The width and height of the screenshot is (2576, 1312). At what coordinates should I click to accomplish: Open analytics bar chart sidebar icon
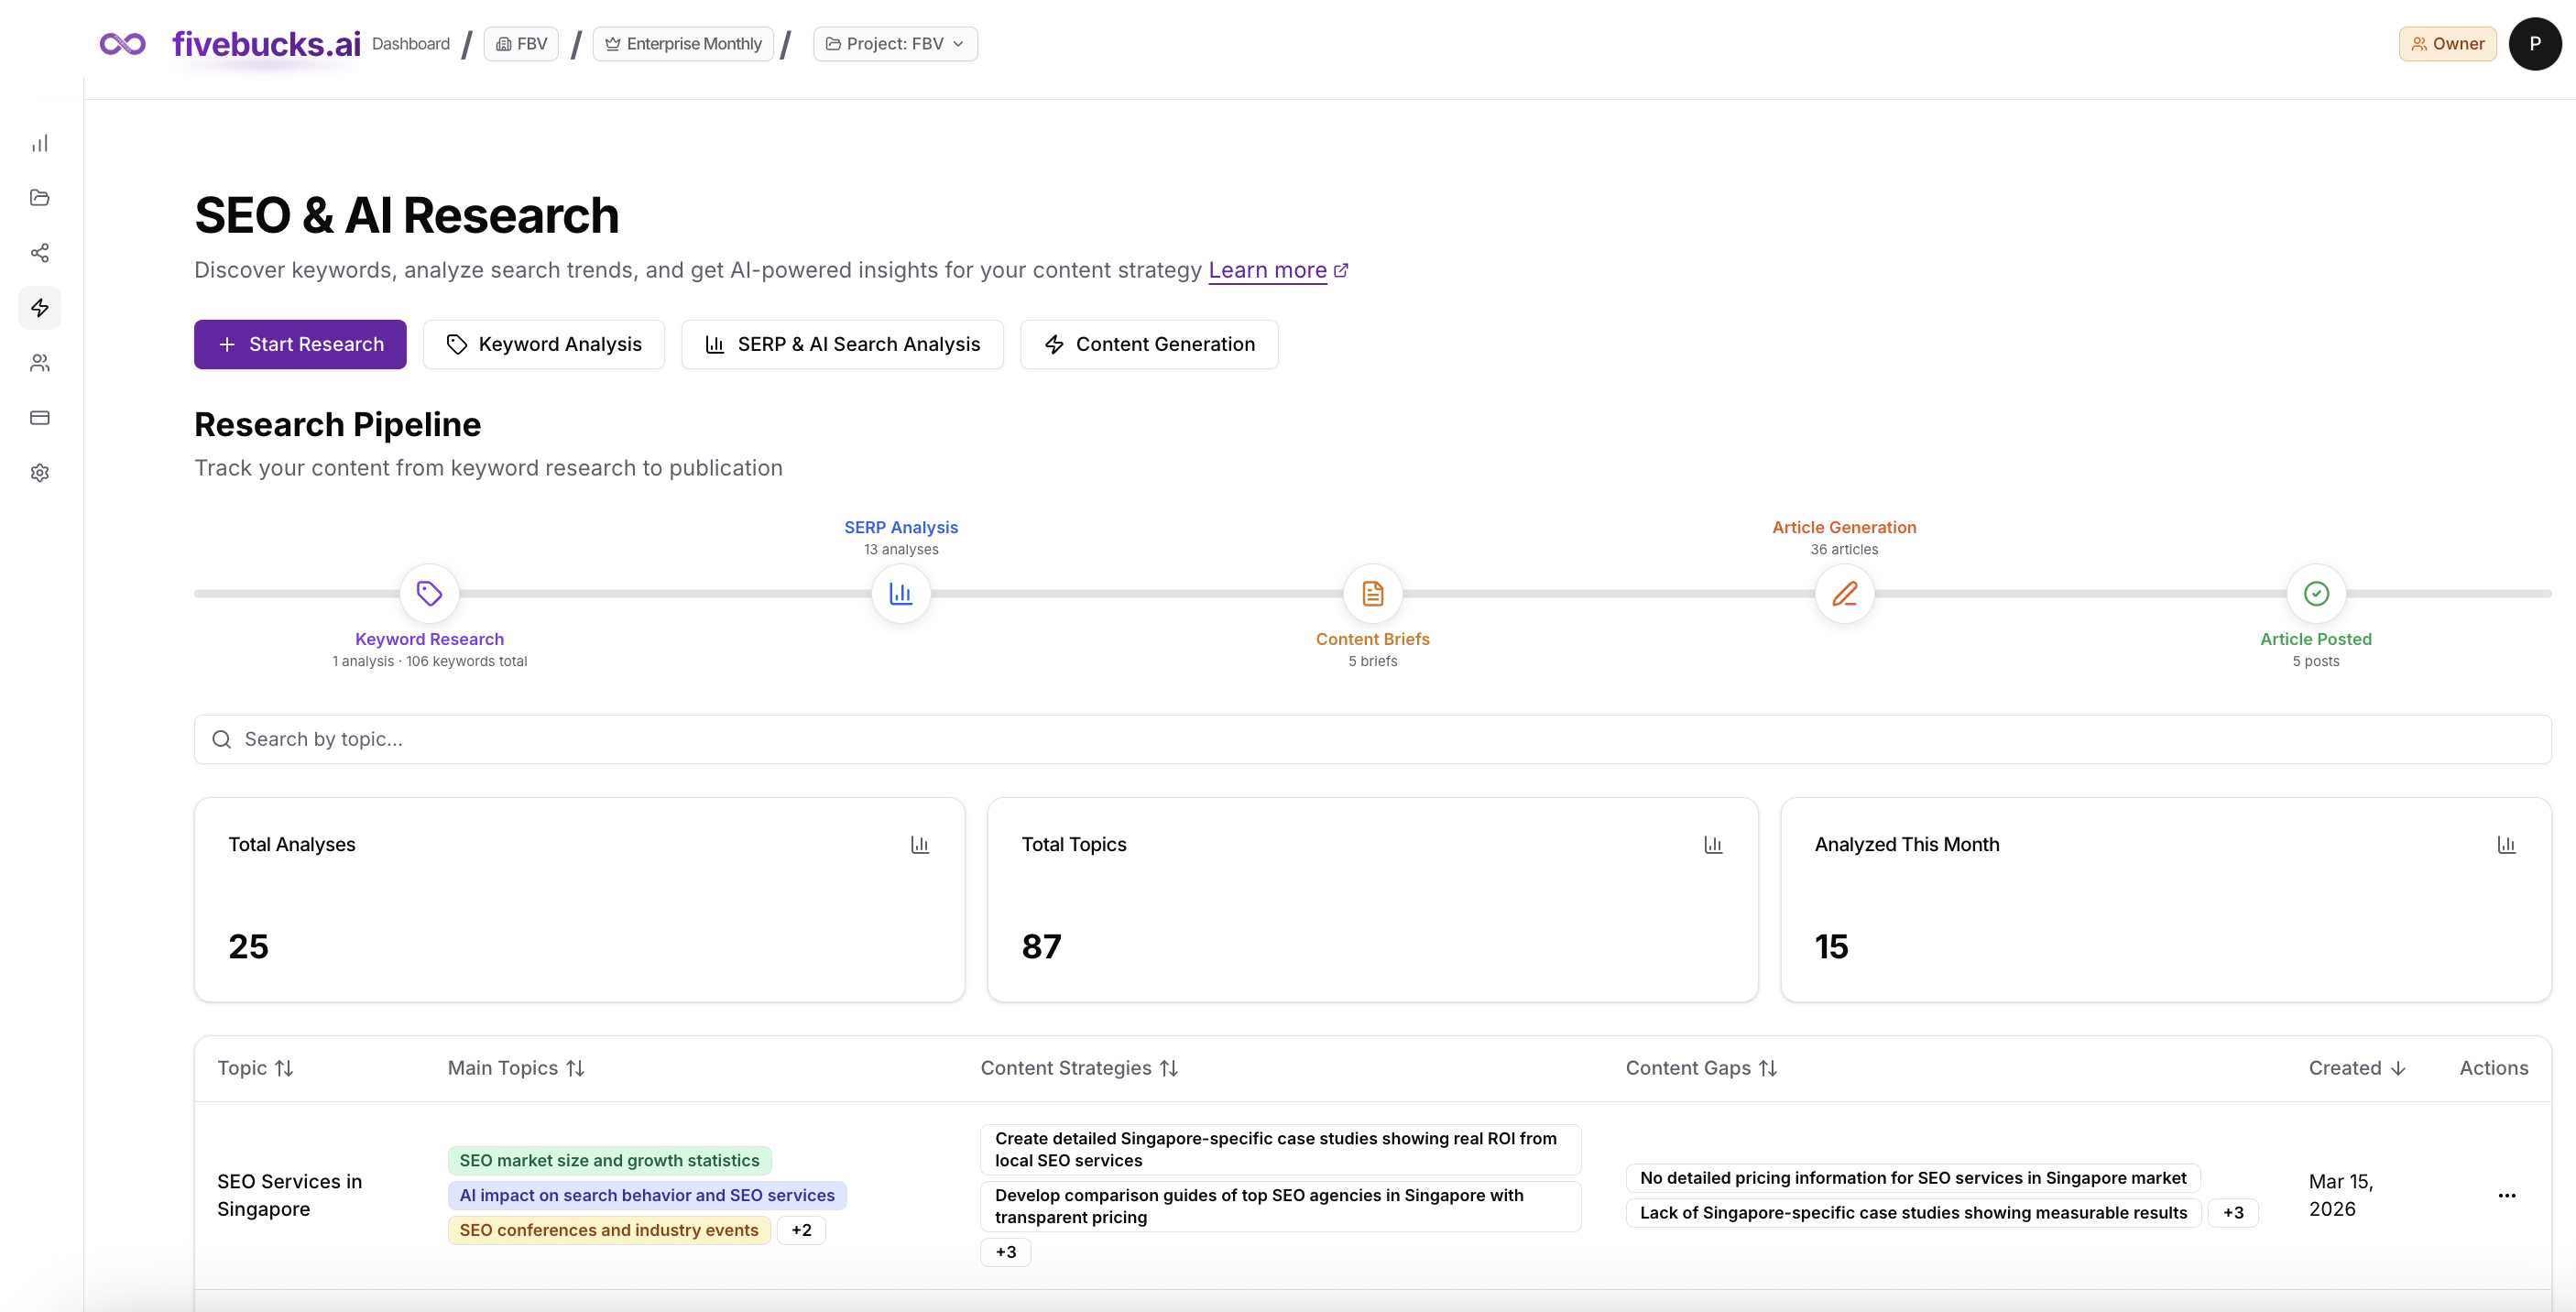pos(40,143)
